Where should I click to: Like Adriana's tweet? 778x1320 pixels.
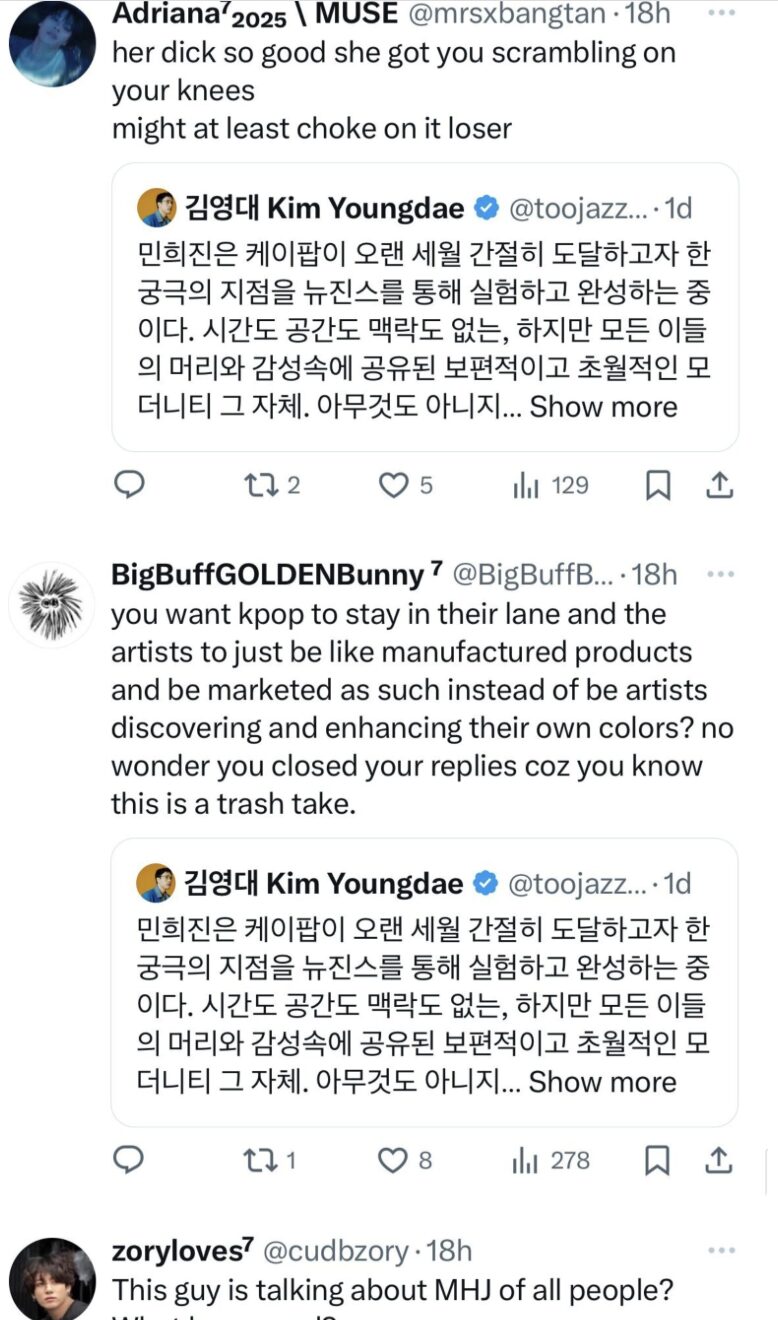(394, 486)
